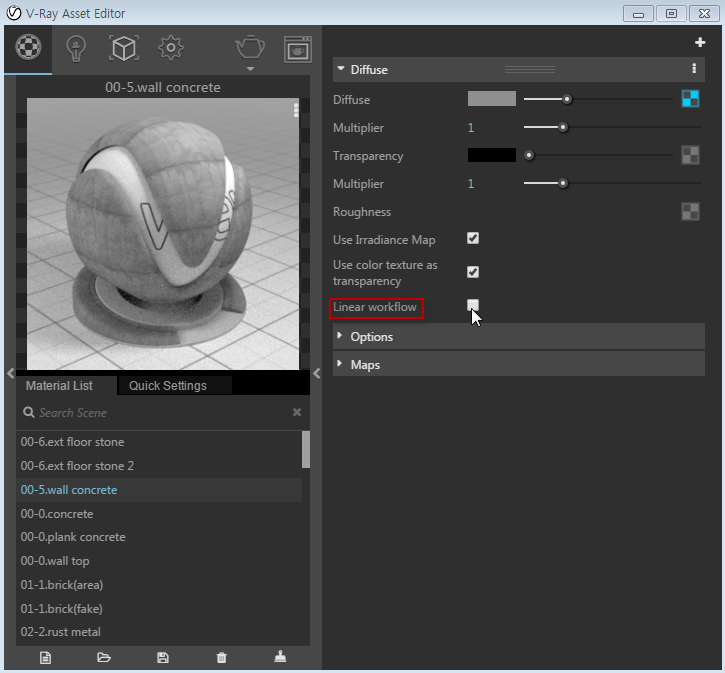This screenshot has width=725, height=673.
Task: Click the material list scrollbar
Action: 306,449
